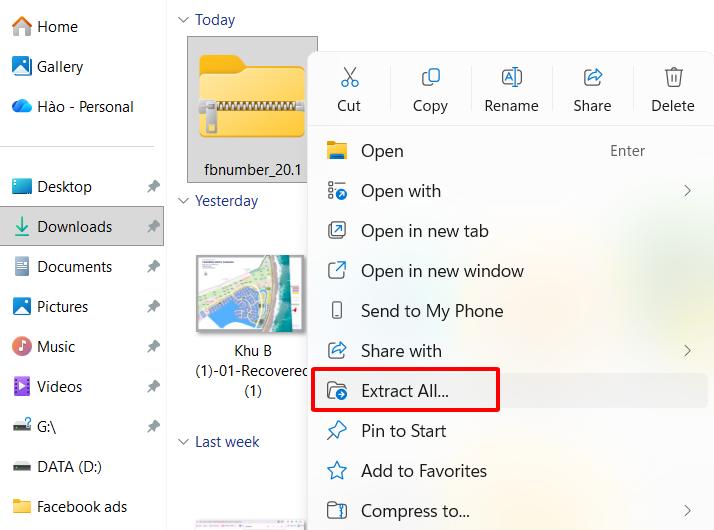Click the pin icon beside Videos
Viewport: 714px width, 530px height.
[x=153, y=386]
